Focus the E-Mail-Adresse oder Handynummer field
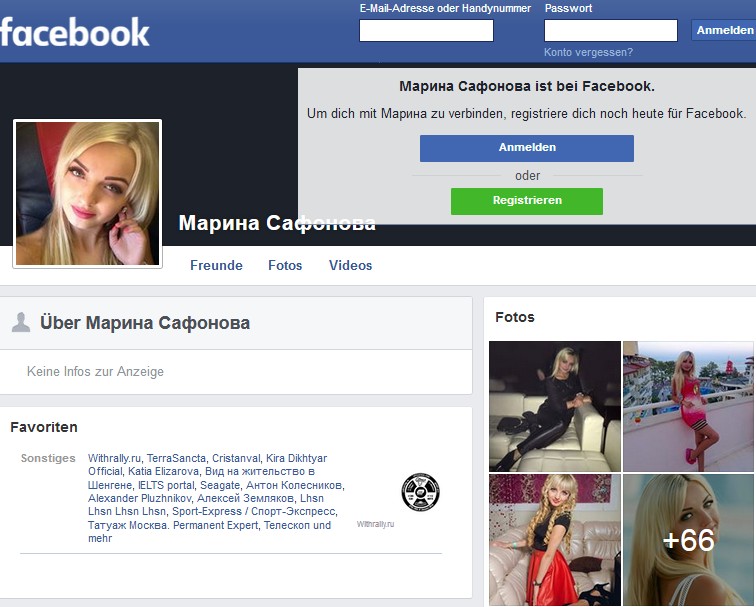756x607 pixels. pos(426,30)
